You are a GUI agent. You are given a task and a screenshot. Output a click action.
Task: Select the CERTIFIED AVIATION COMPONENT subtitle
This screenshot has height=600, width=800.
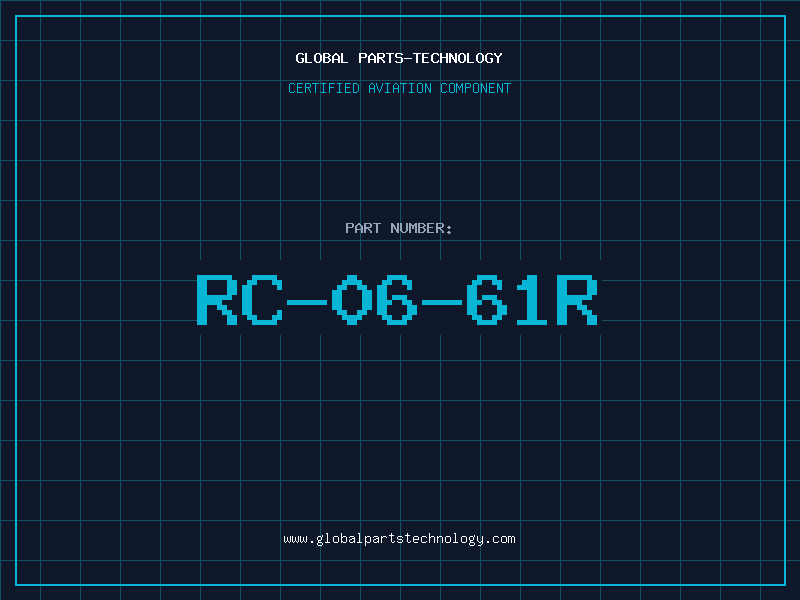[399, 88]
